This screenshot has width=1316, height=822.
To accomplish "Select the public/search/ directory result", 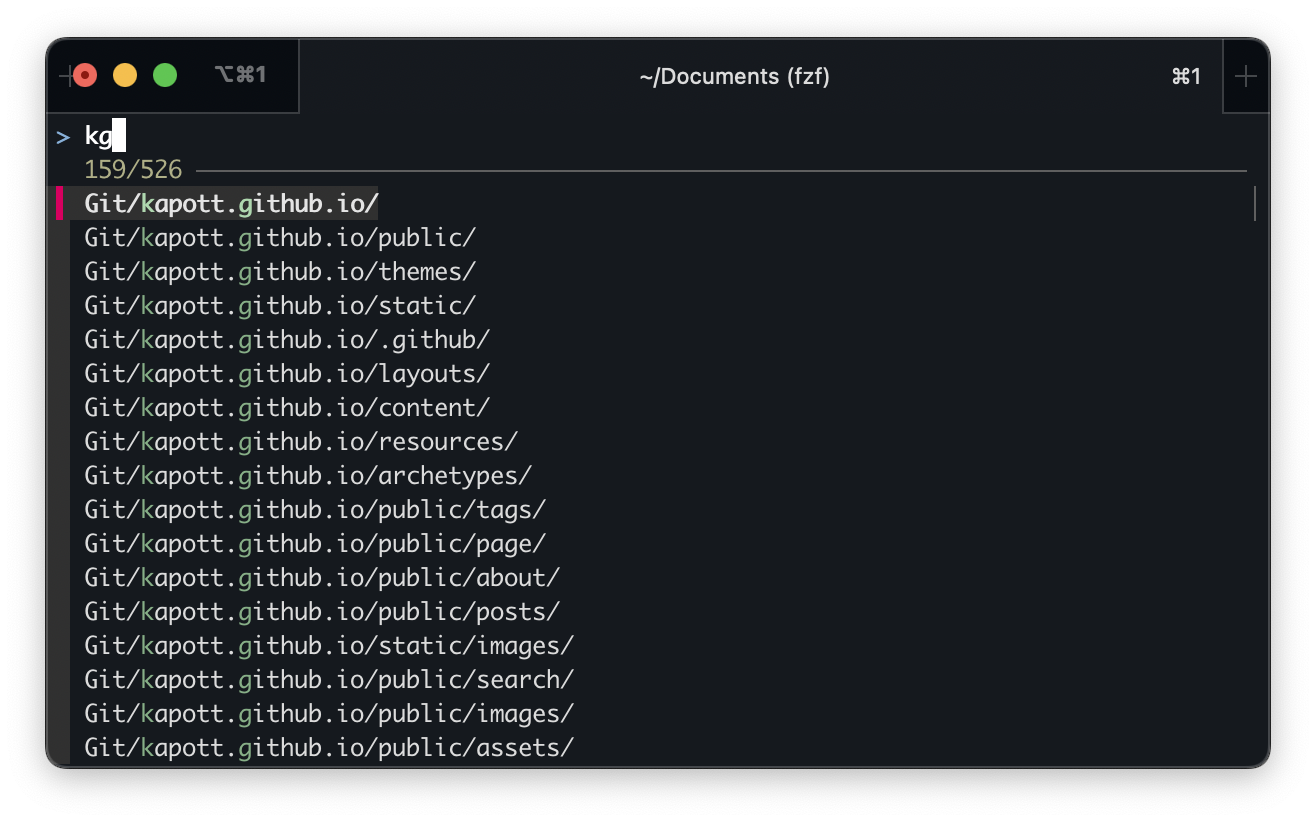I will [x=329, y=680].
